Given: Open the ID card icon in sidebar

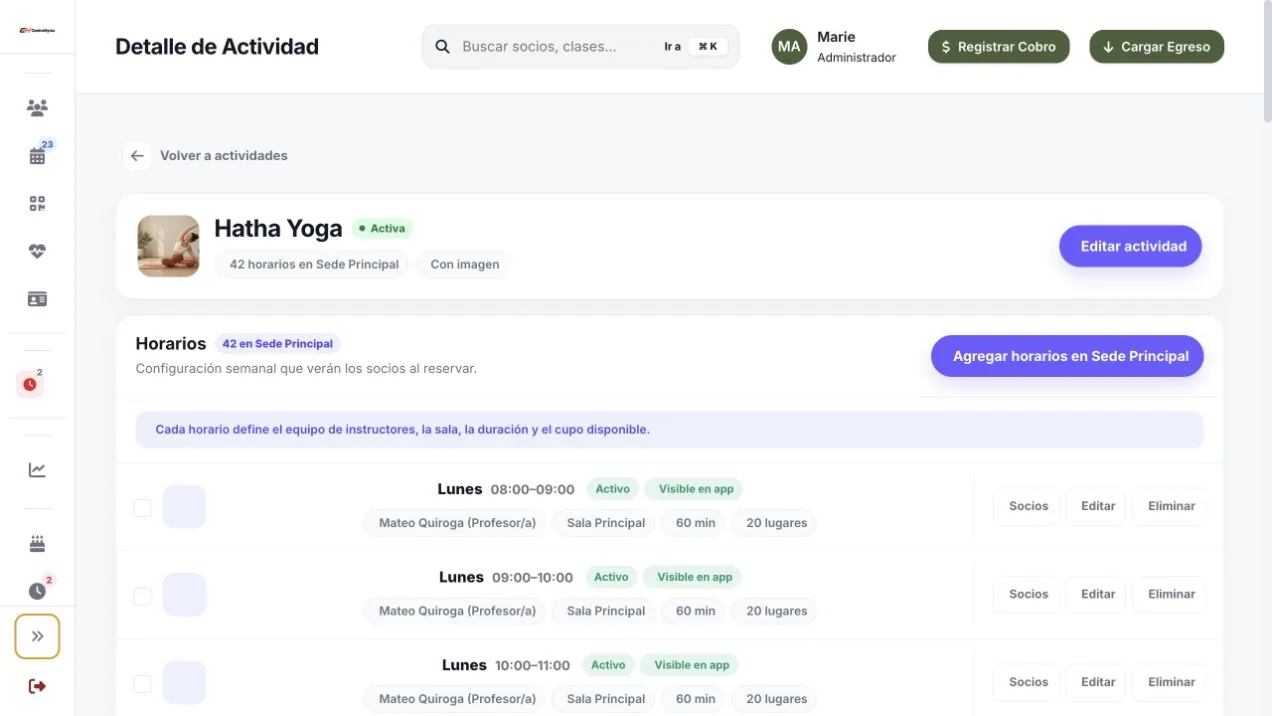Looking at the screenshot, I should click(37, 299).
